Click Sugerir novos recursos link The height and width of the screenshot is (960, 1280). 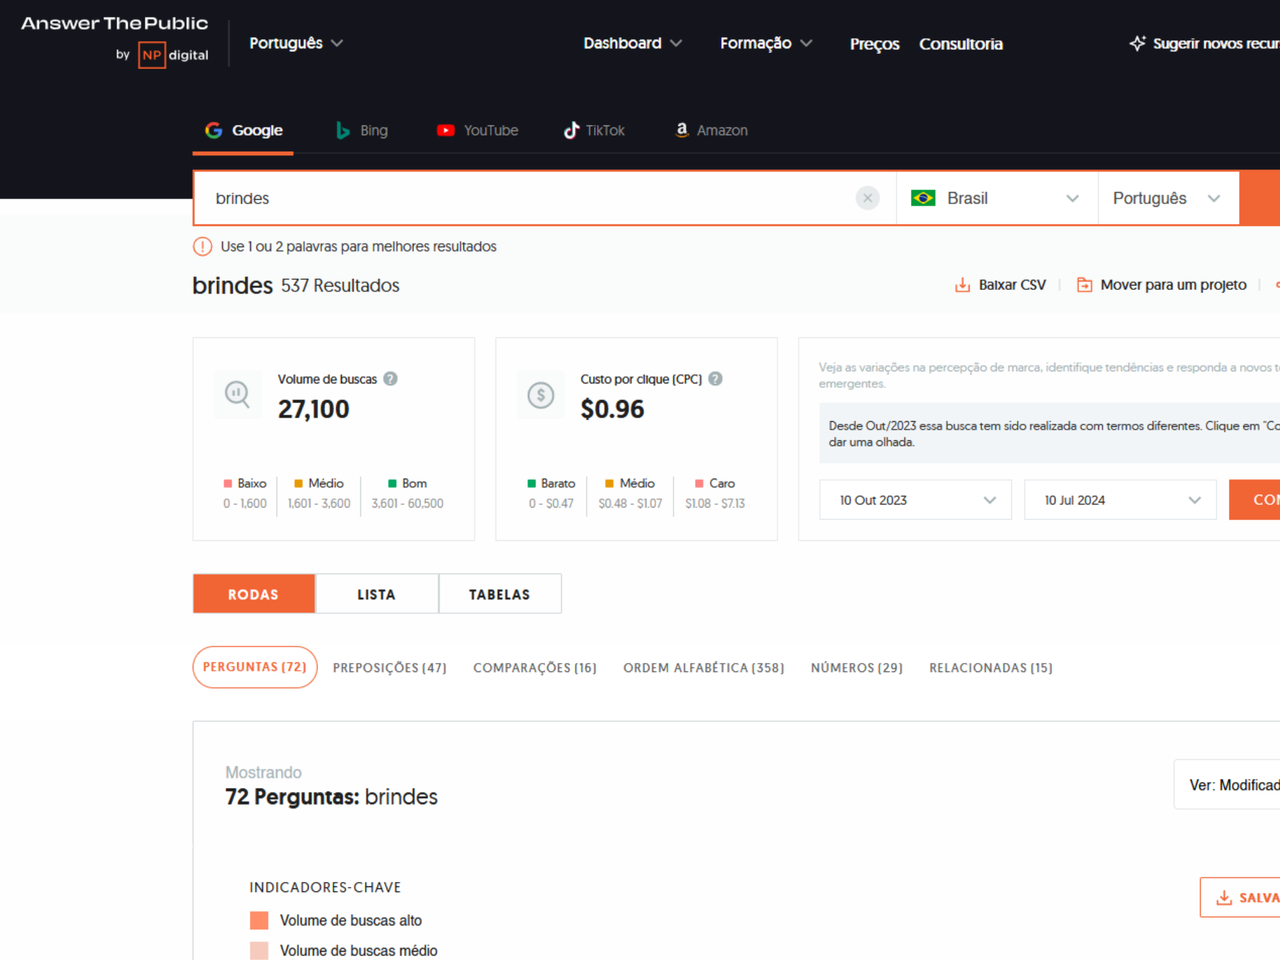(1204, 43)
